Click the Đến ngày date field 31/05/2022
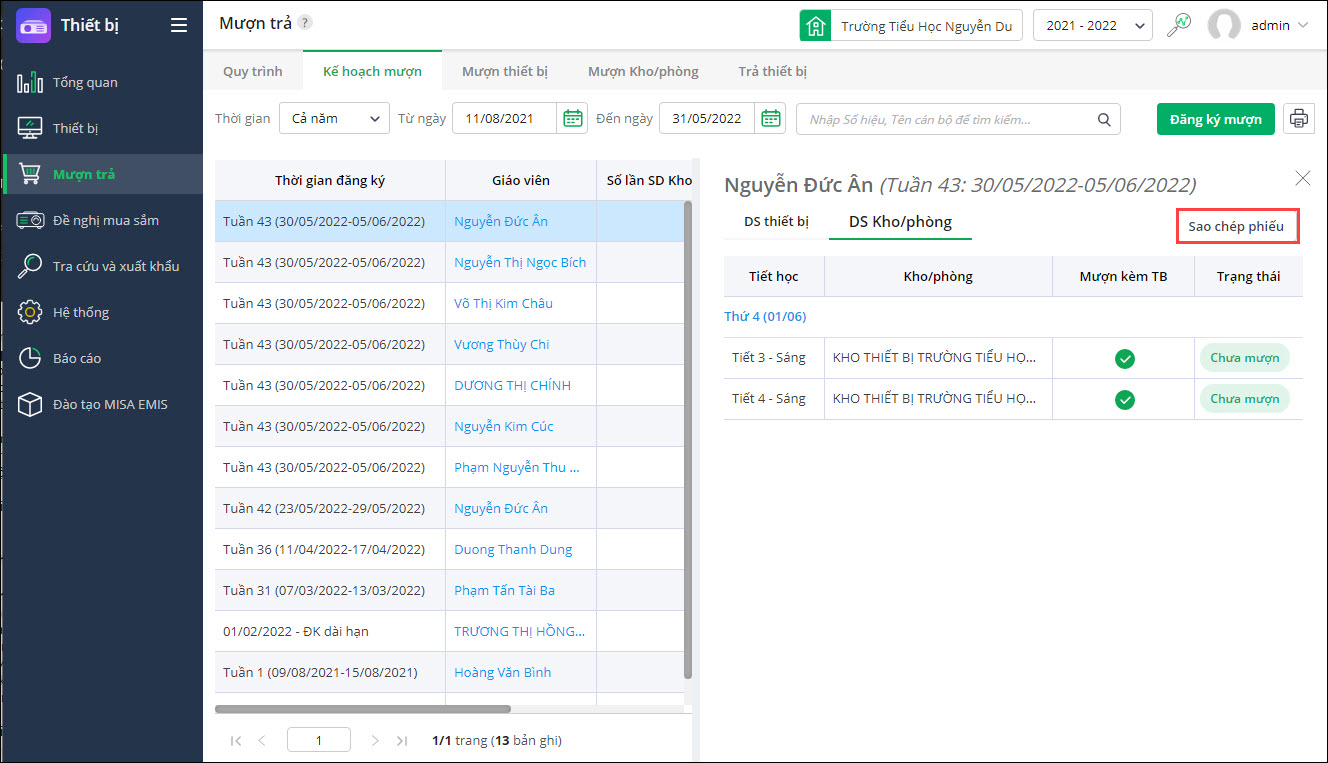The image size is (1328, 763). pos(707,118)
